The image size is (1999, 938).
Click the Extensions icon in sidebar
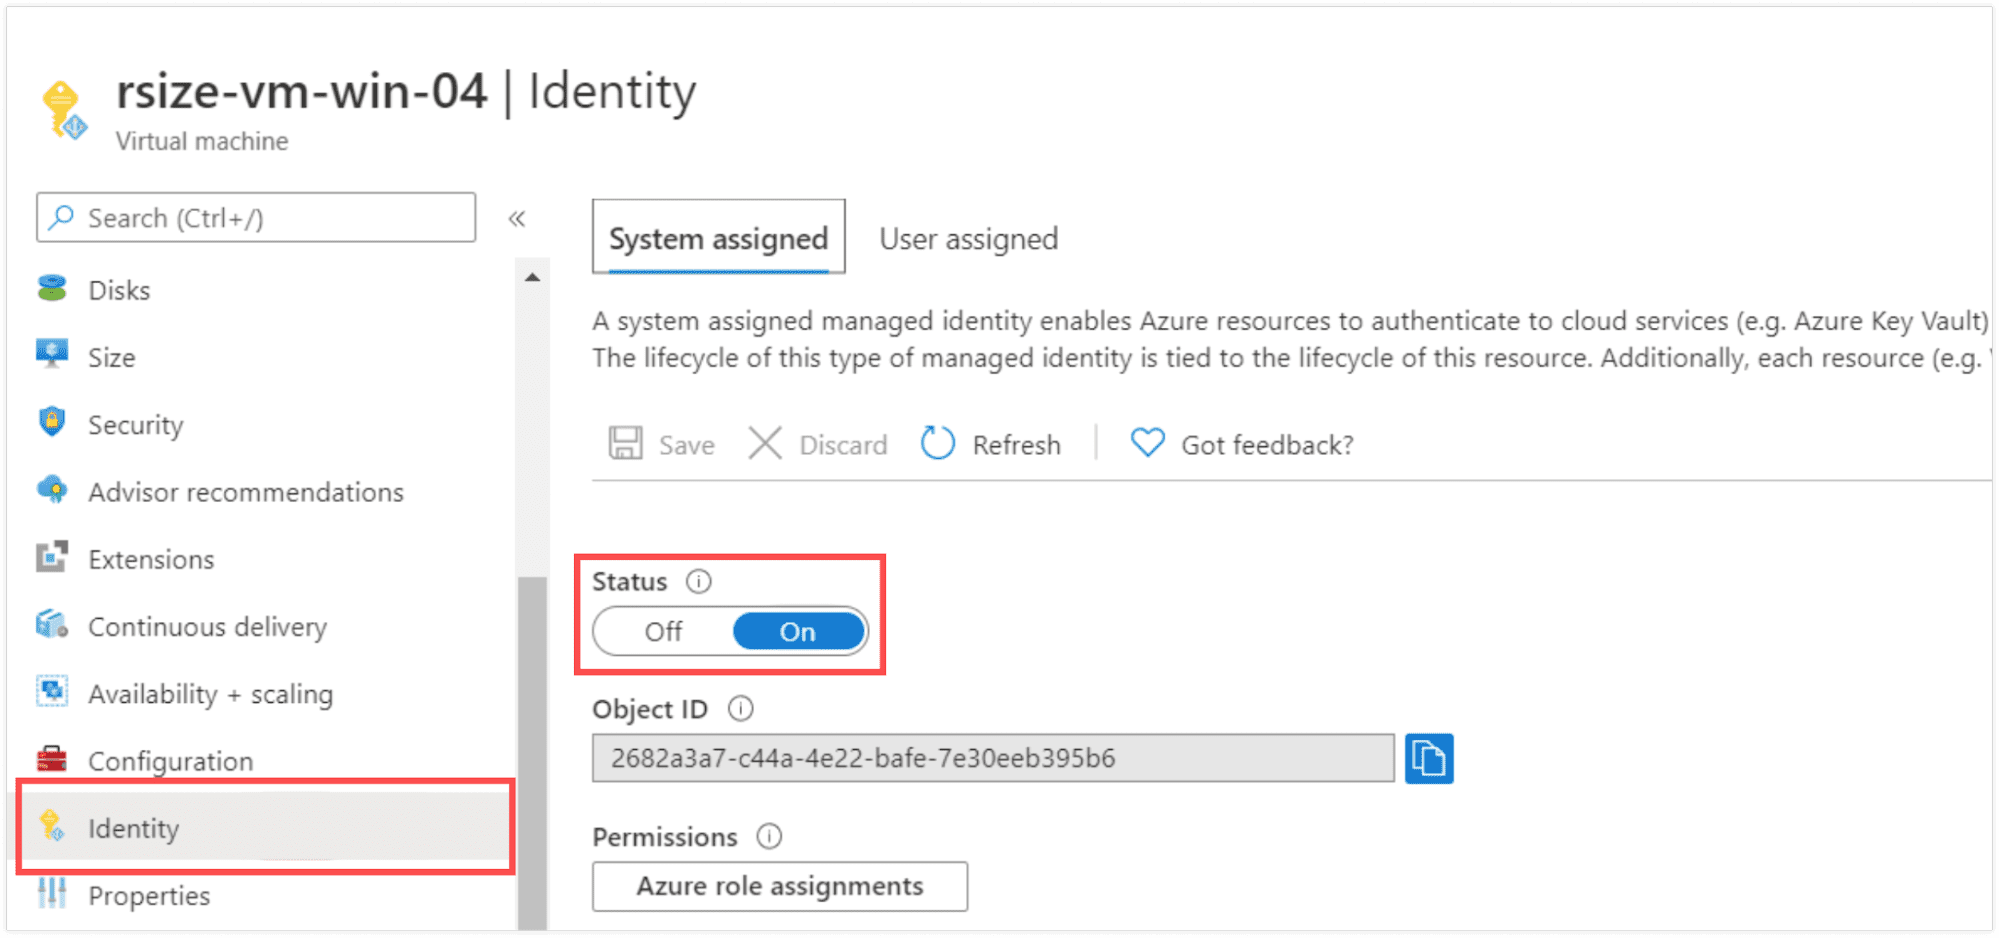click(x=52, y=558)
